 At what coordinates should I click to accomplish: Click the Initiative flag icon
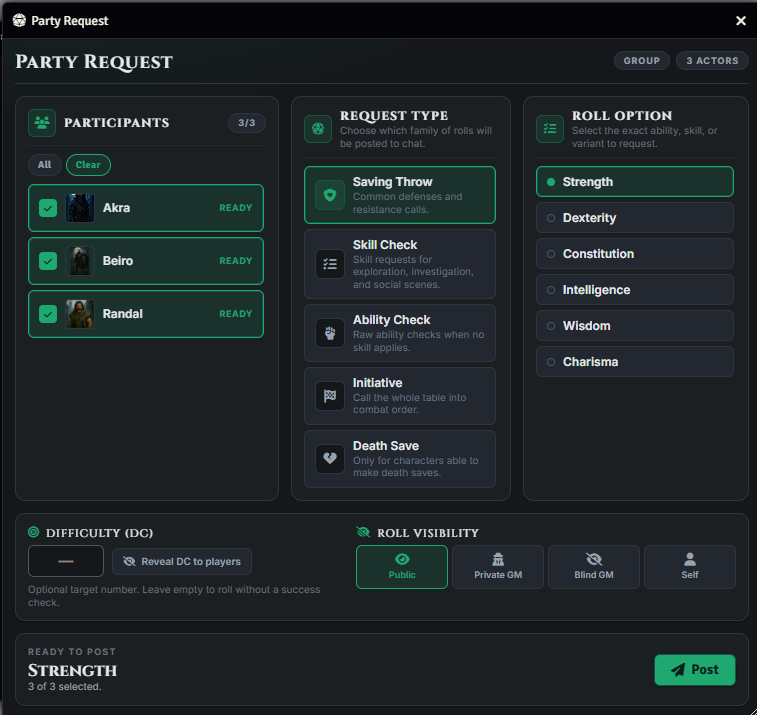pyautogui.click(x=330, y=396)
